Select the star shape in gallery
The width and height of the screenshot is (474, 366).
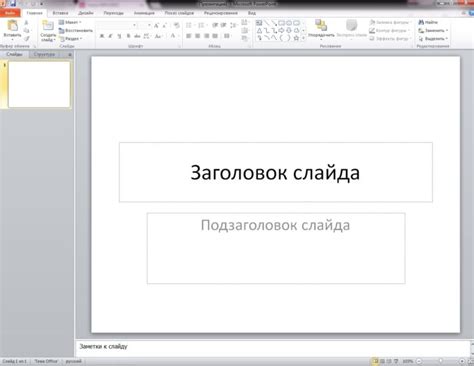coord(296,38)
